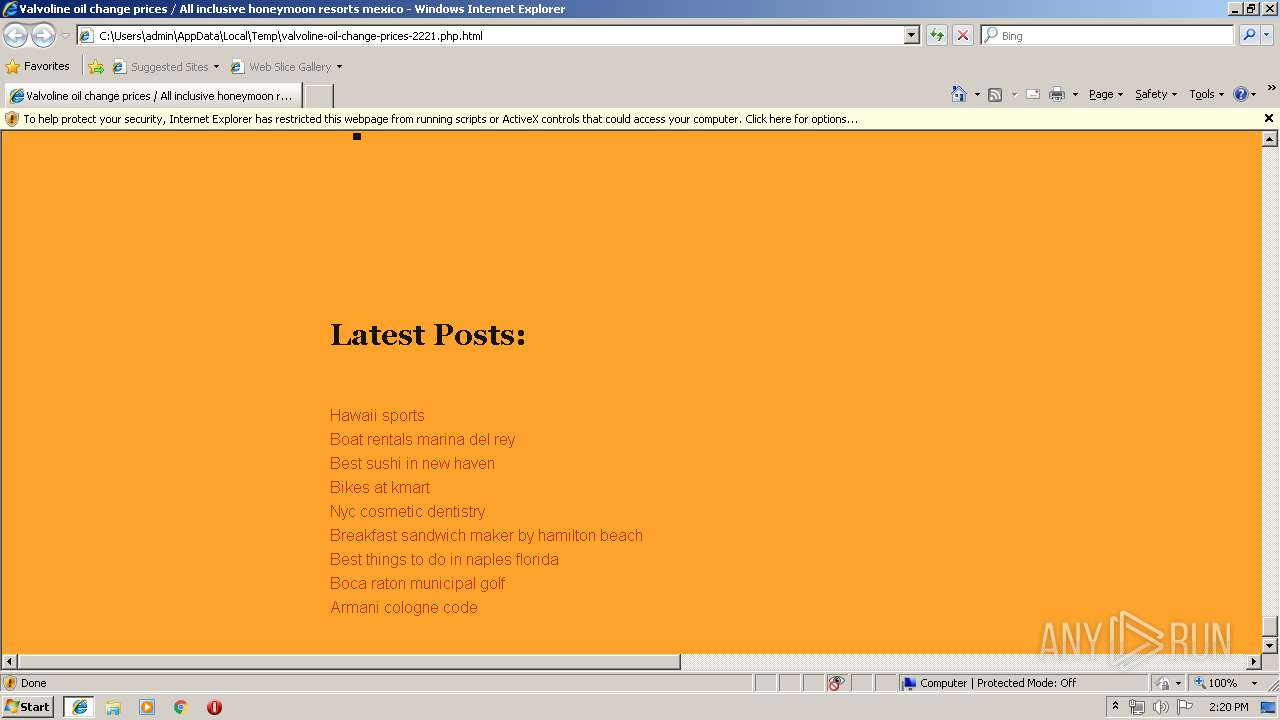Open the Nyc cosmetic dentistry link
This screenshot has height=720, width=1280.
pos(407,511)
